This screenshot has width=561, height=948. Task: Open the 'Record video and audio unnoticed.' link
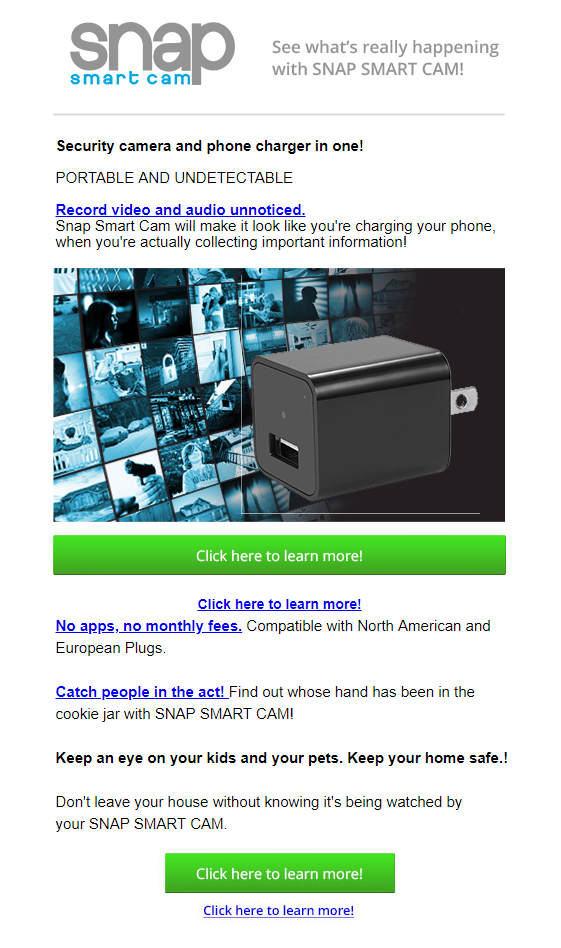click(180, 210)
